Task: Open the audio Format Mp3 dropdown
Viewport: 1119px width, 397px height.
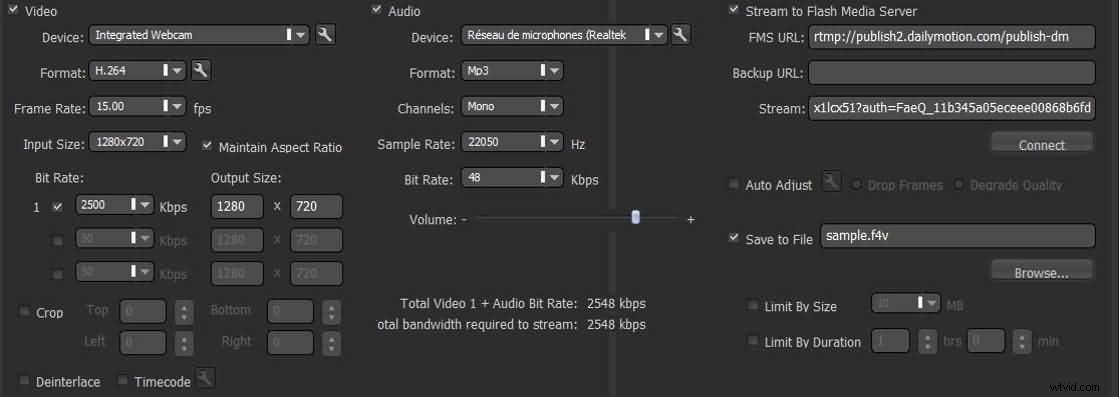Action: pos(512,71)
